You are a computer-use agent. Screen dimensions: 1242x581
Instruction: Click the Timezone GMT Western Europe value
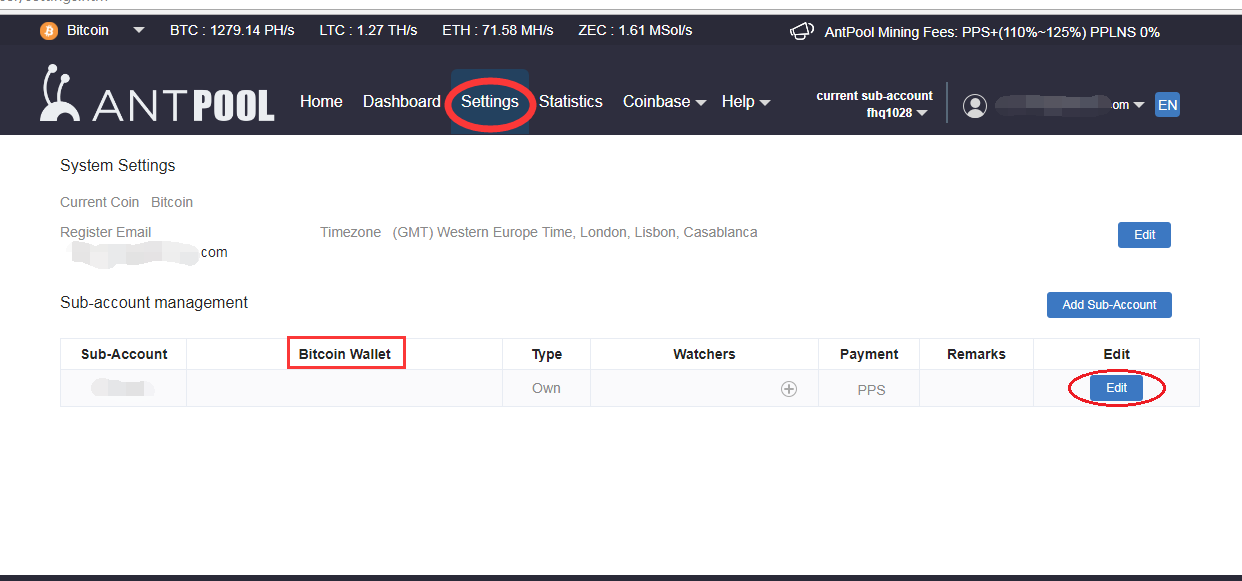[x=575, y=232]
